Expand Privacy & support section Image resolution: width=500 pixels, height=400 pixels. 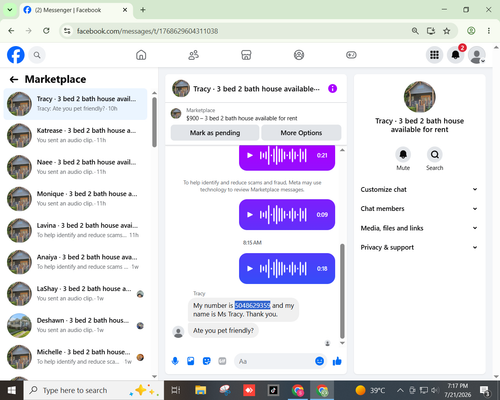tap(419, 247)
